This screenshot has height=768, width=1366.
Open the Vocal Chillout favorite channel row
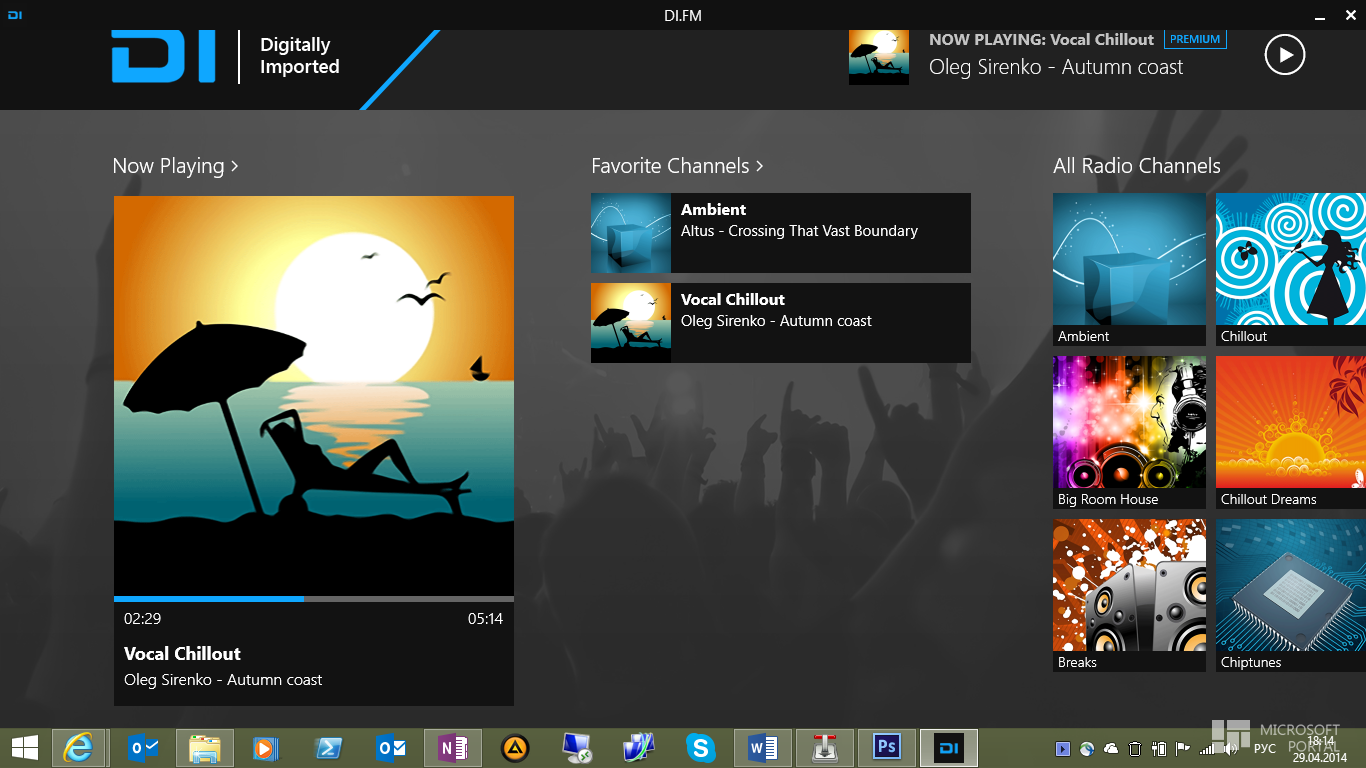[781, 323]
